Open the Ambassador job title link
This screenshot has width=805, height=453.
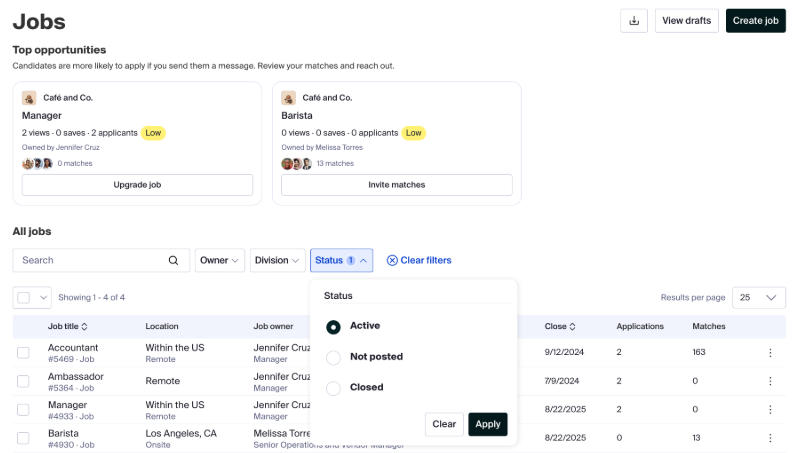click(75, 376)
